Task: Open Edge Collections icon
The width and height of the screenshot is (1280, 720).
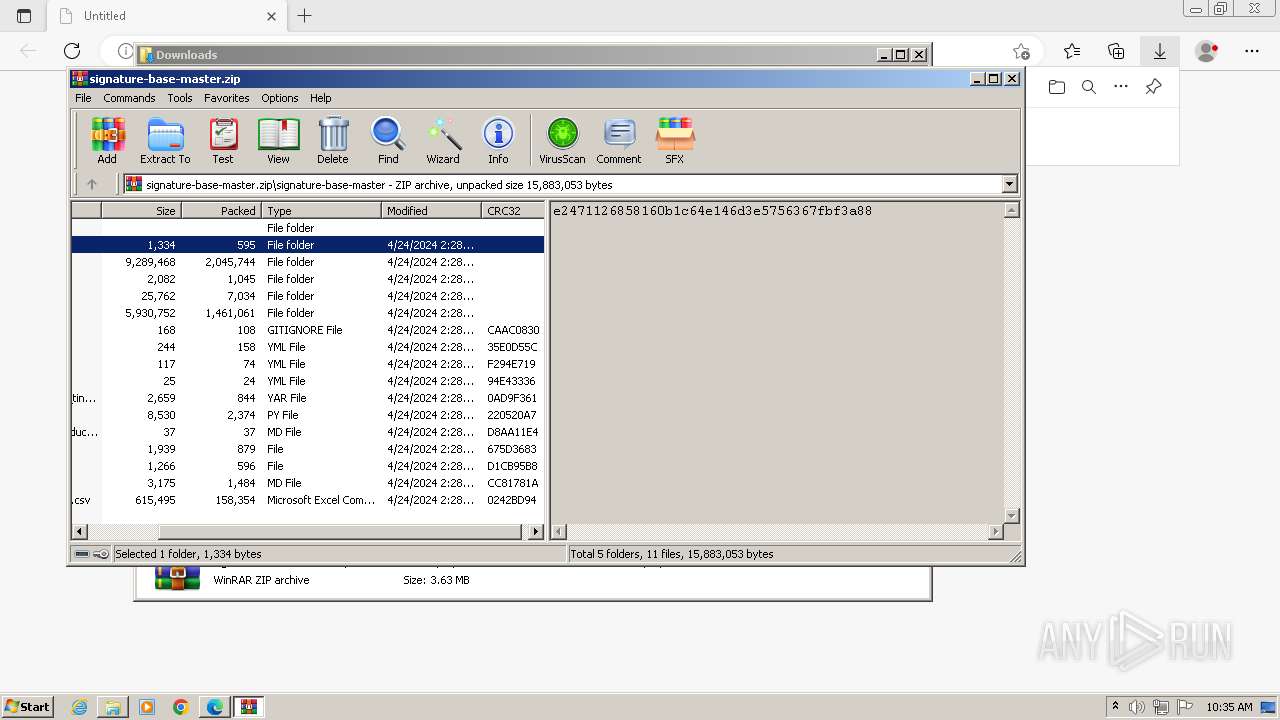Action: point(1116,51)
